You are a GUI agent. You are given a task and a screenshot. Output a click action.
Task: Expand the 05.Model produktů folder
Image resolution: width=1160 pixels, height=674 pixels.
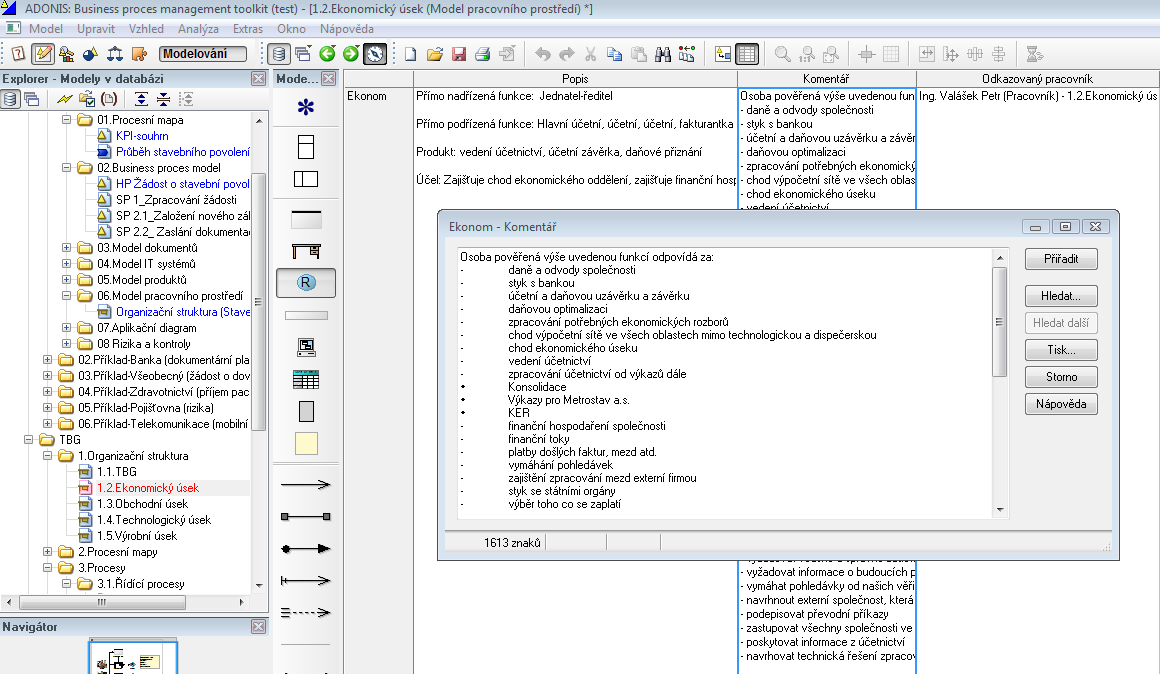66,280
